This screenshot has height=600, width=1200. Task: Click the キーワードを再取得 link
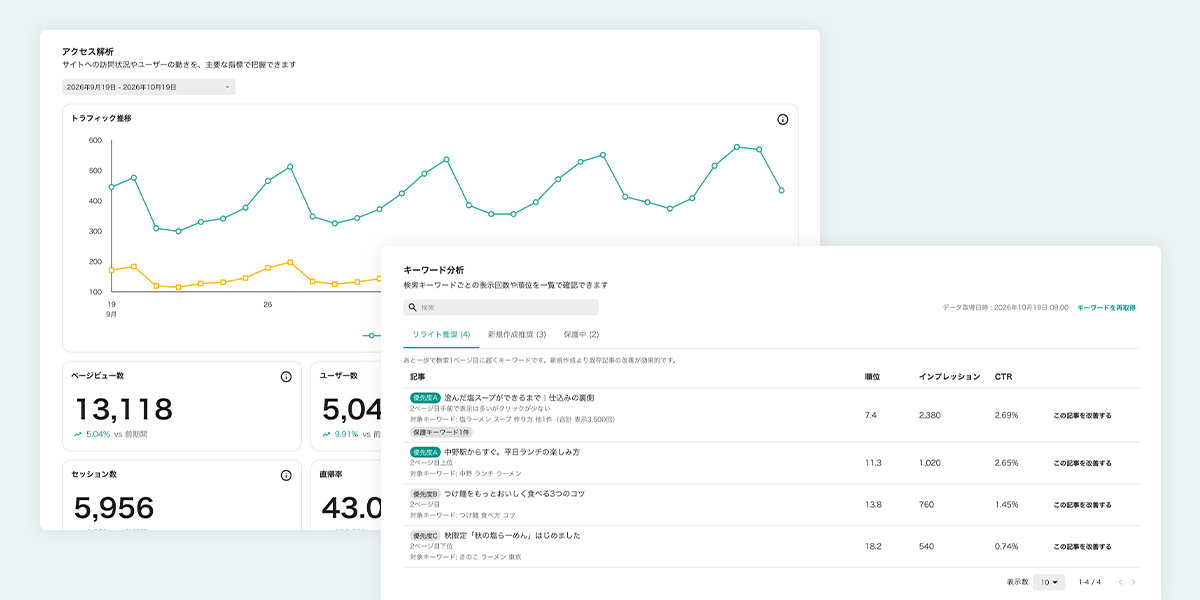[1106, 308]
